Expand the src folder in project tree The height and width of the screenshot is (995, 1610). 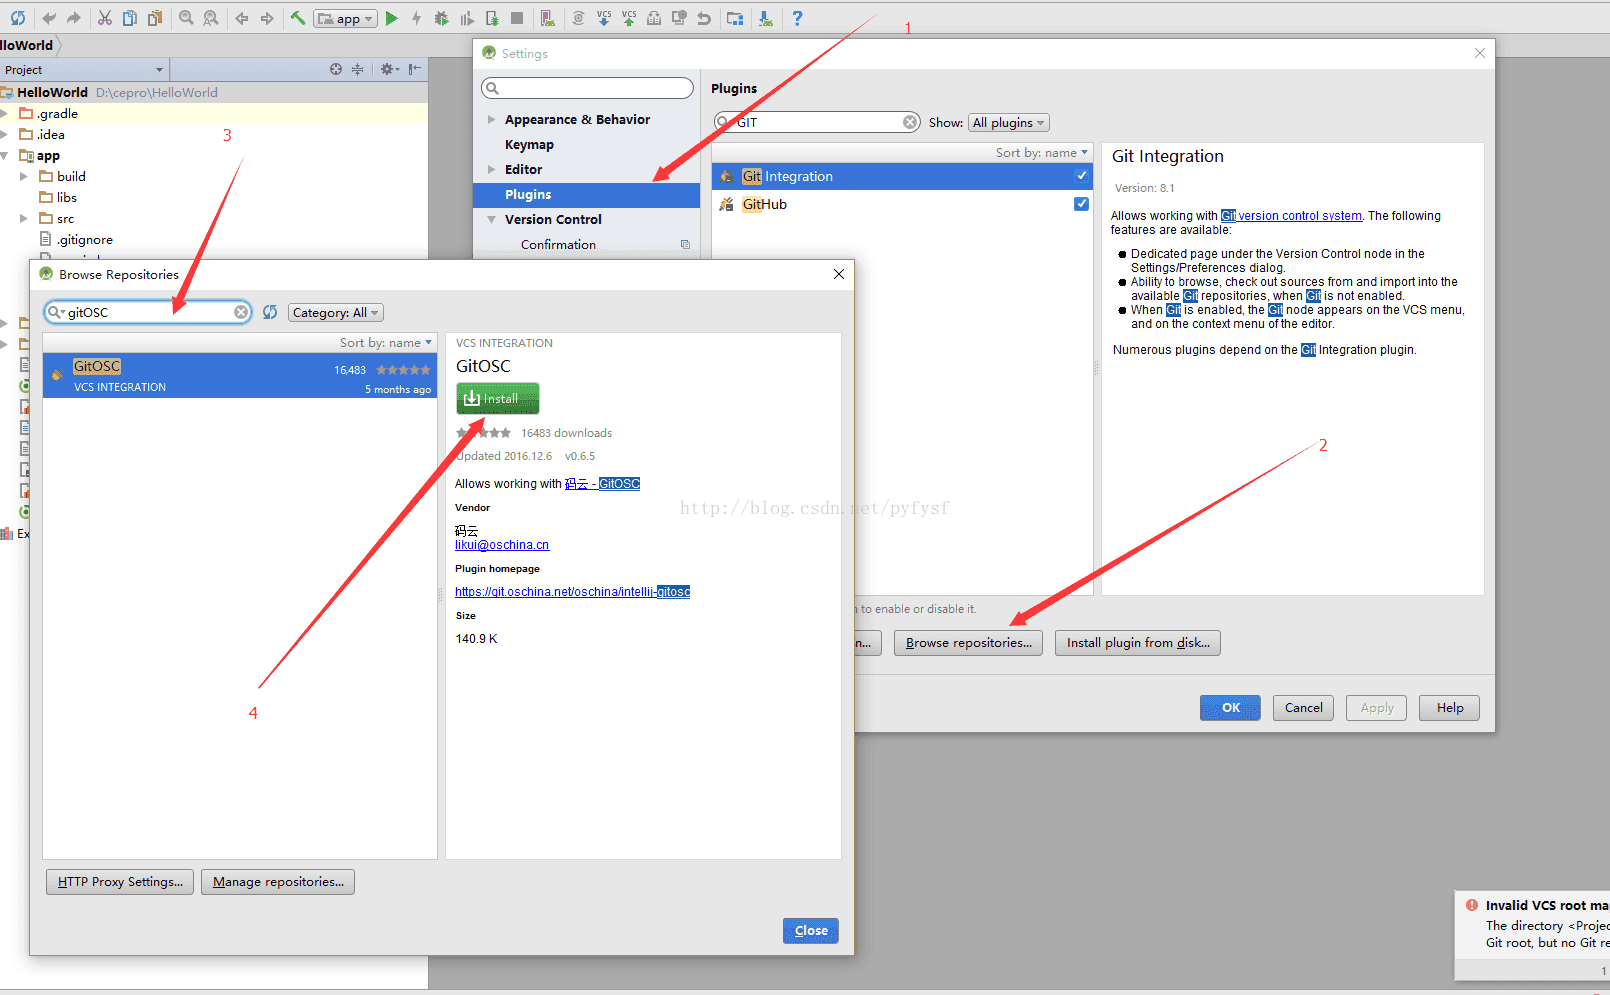24,218
